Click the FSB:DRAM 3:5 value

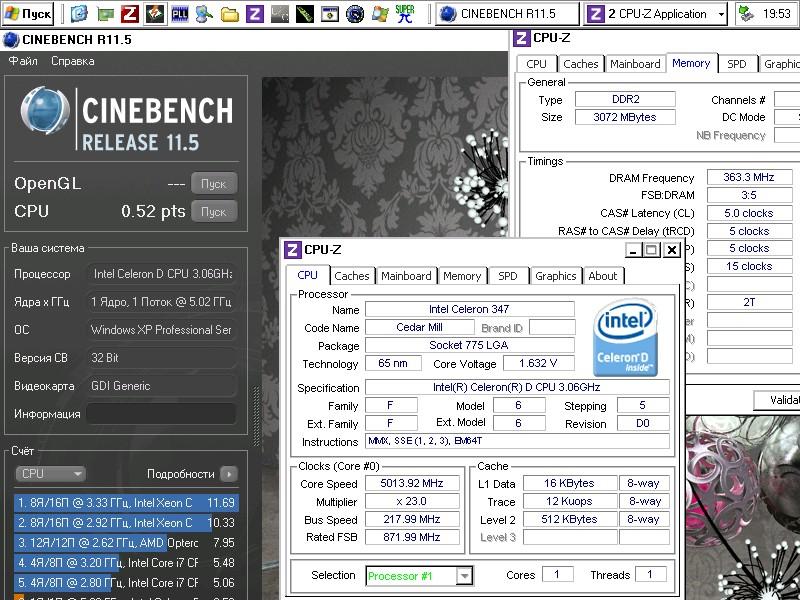pyautogui.click(x=748, y=195)
